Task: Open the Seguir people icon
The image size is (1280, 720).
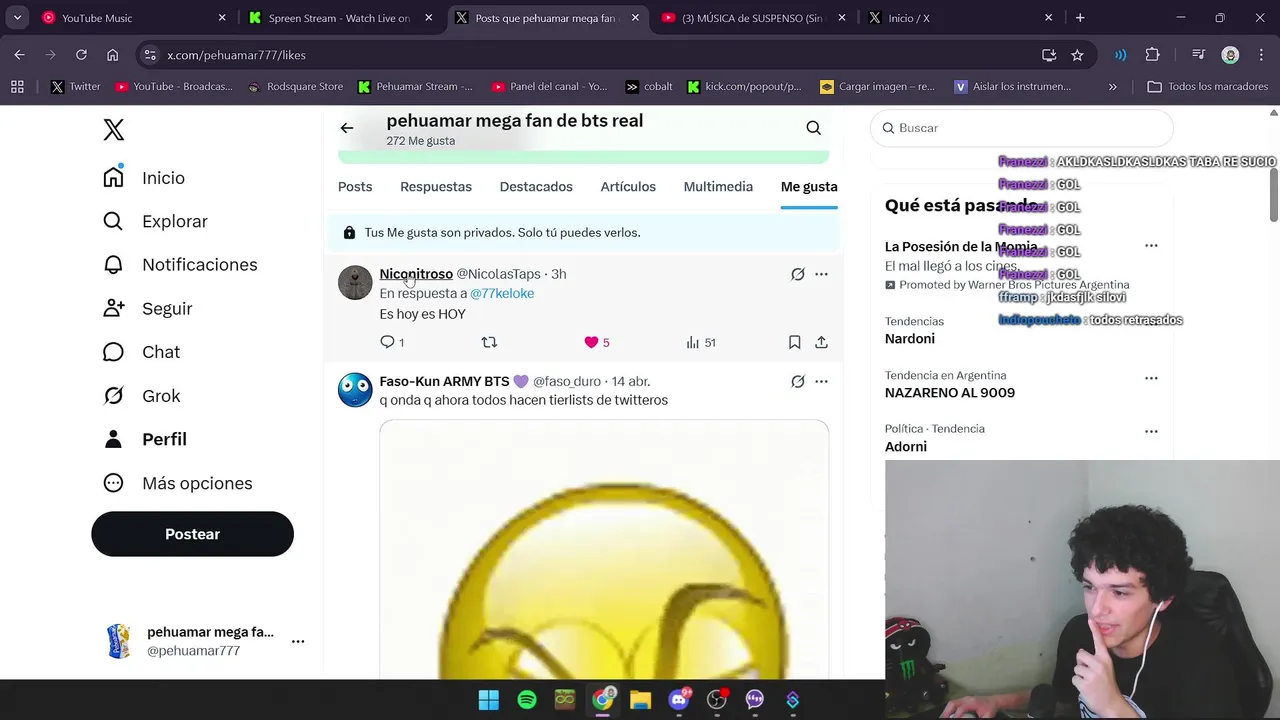Action: (114, 308)
